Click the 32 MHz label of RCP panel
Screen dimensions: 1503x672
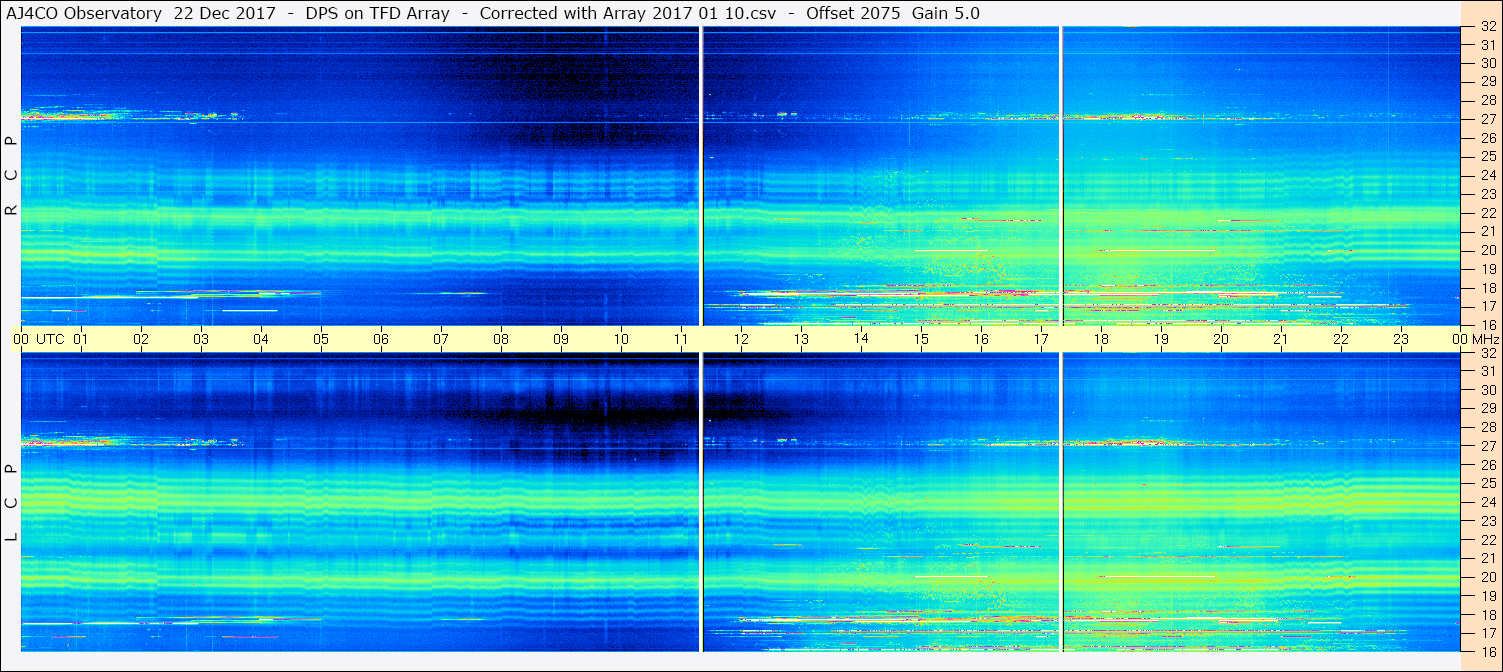click(1488, 28)
